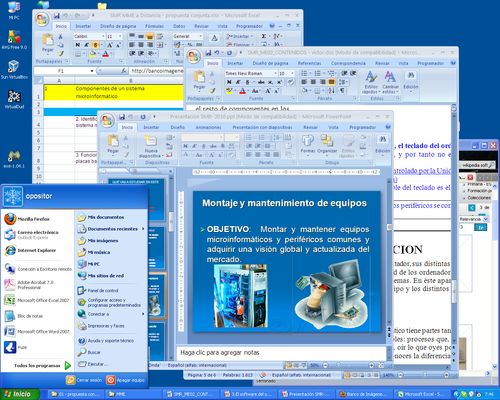
Task: Toggle subscript in Word ribbon
Action: [270, 82]
